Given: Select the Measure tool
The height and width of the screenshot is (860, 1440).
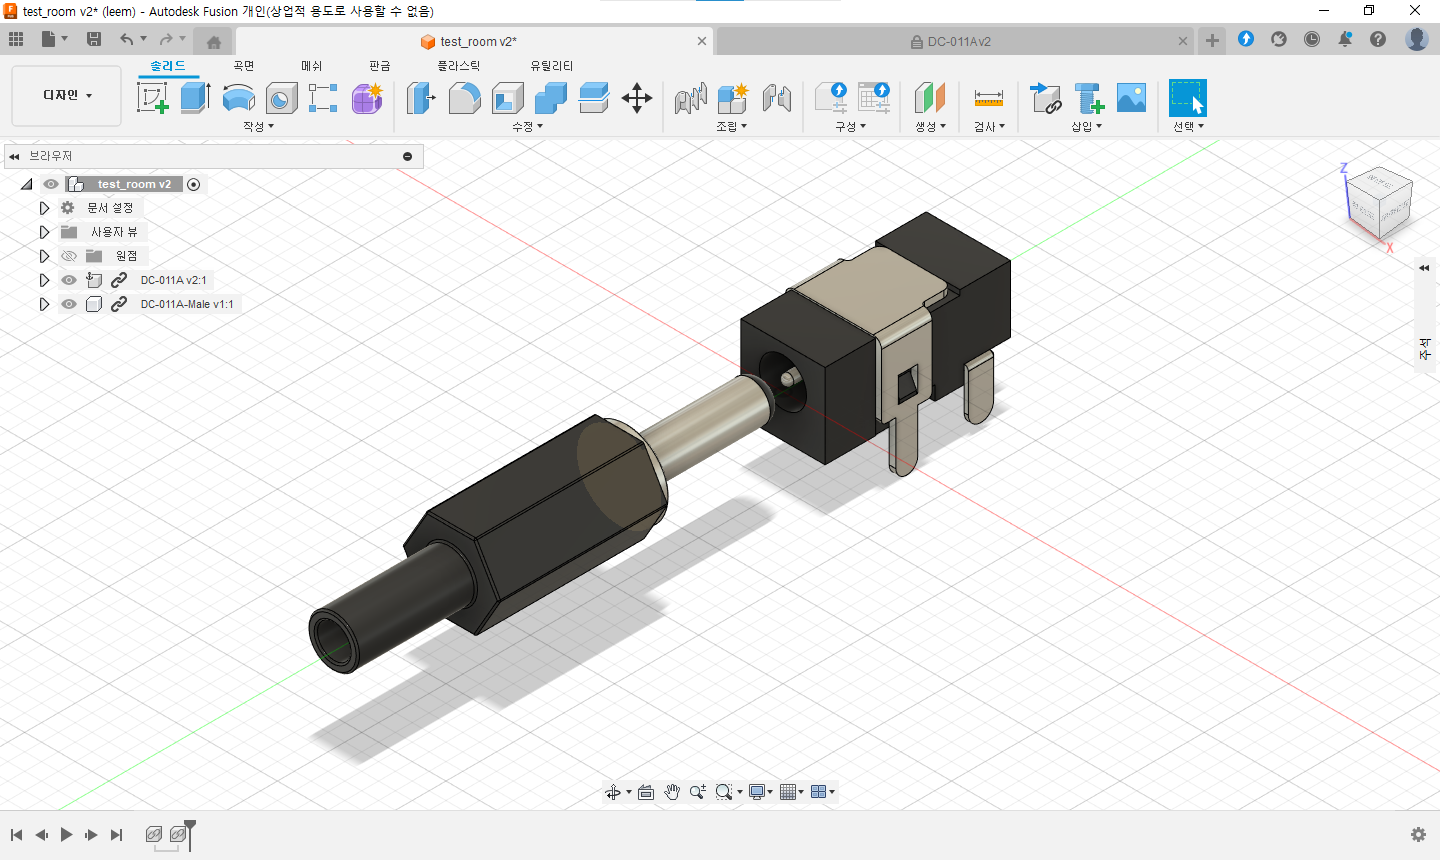Looking at the screenshot, I should 988,98.
